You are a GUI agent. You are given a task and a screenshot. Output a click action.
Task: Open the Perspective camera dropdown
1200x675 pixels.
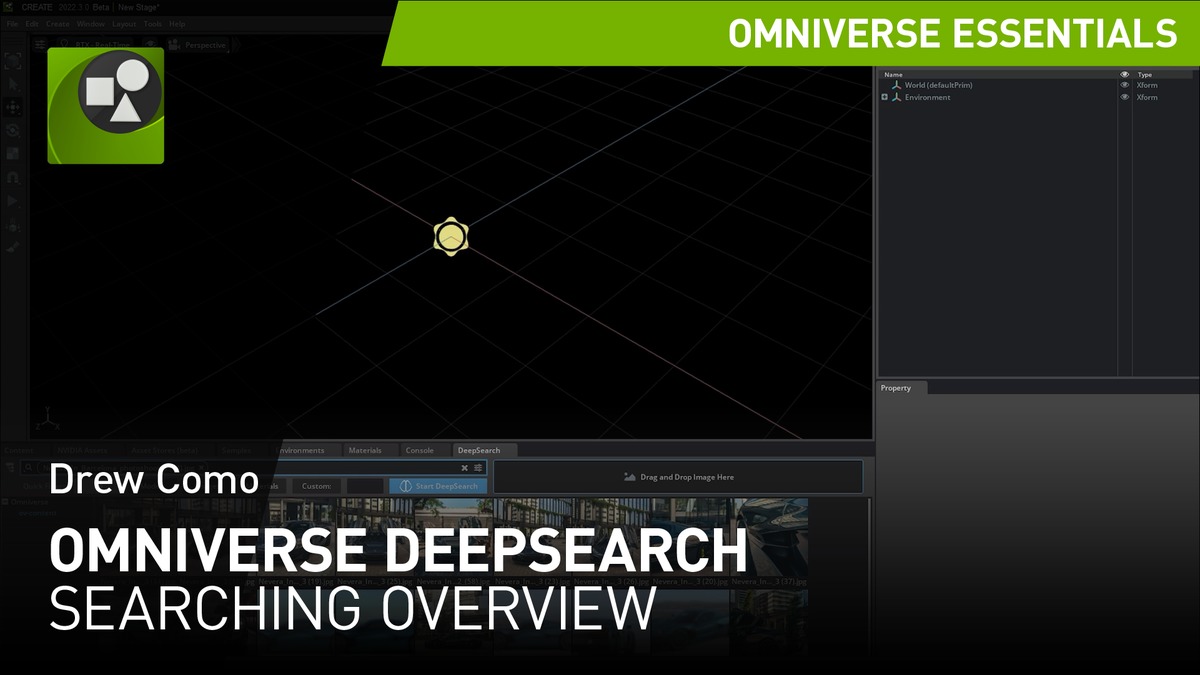198,45
